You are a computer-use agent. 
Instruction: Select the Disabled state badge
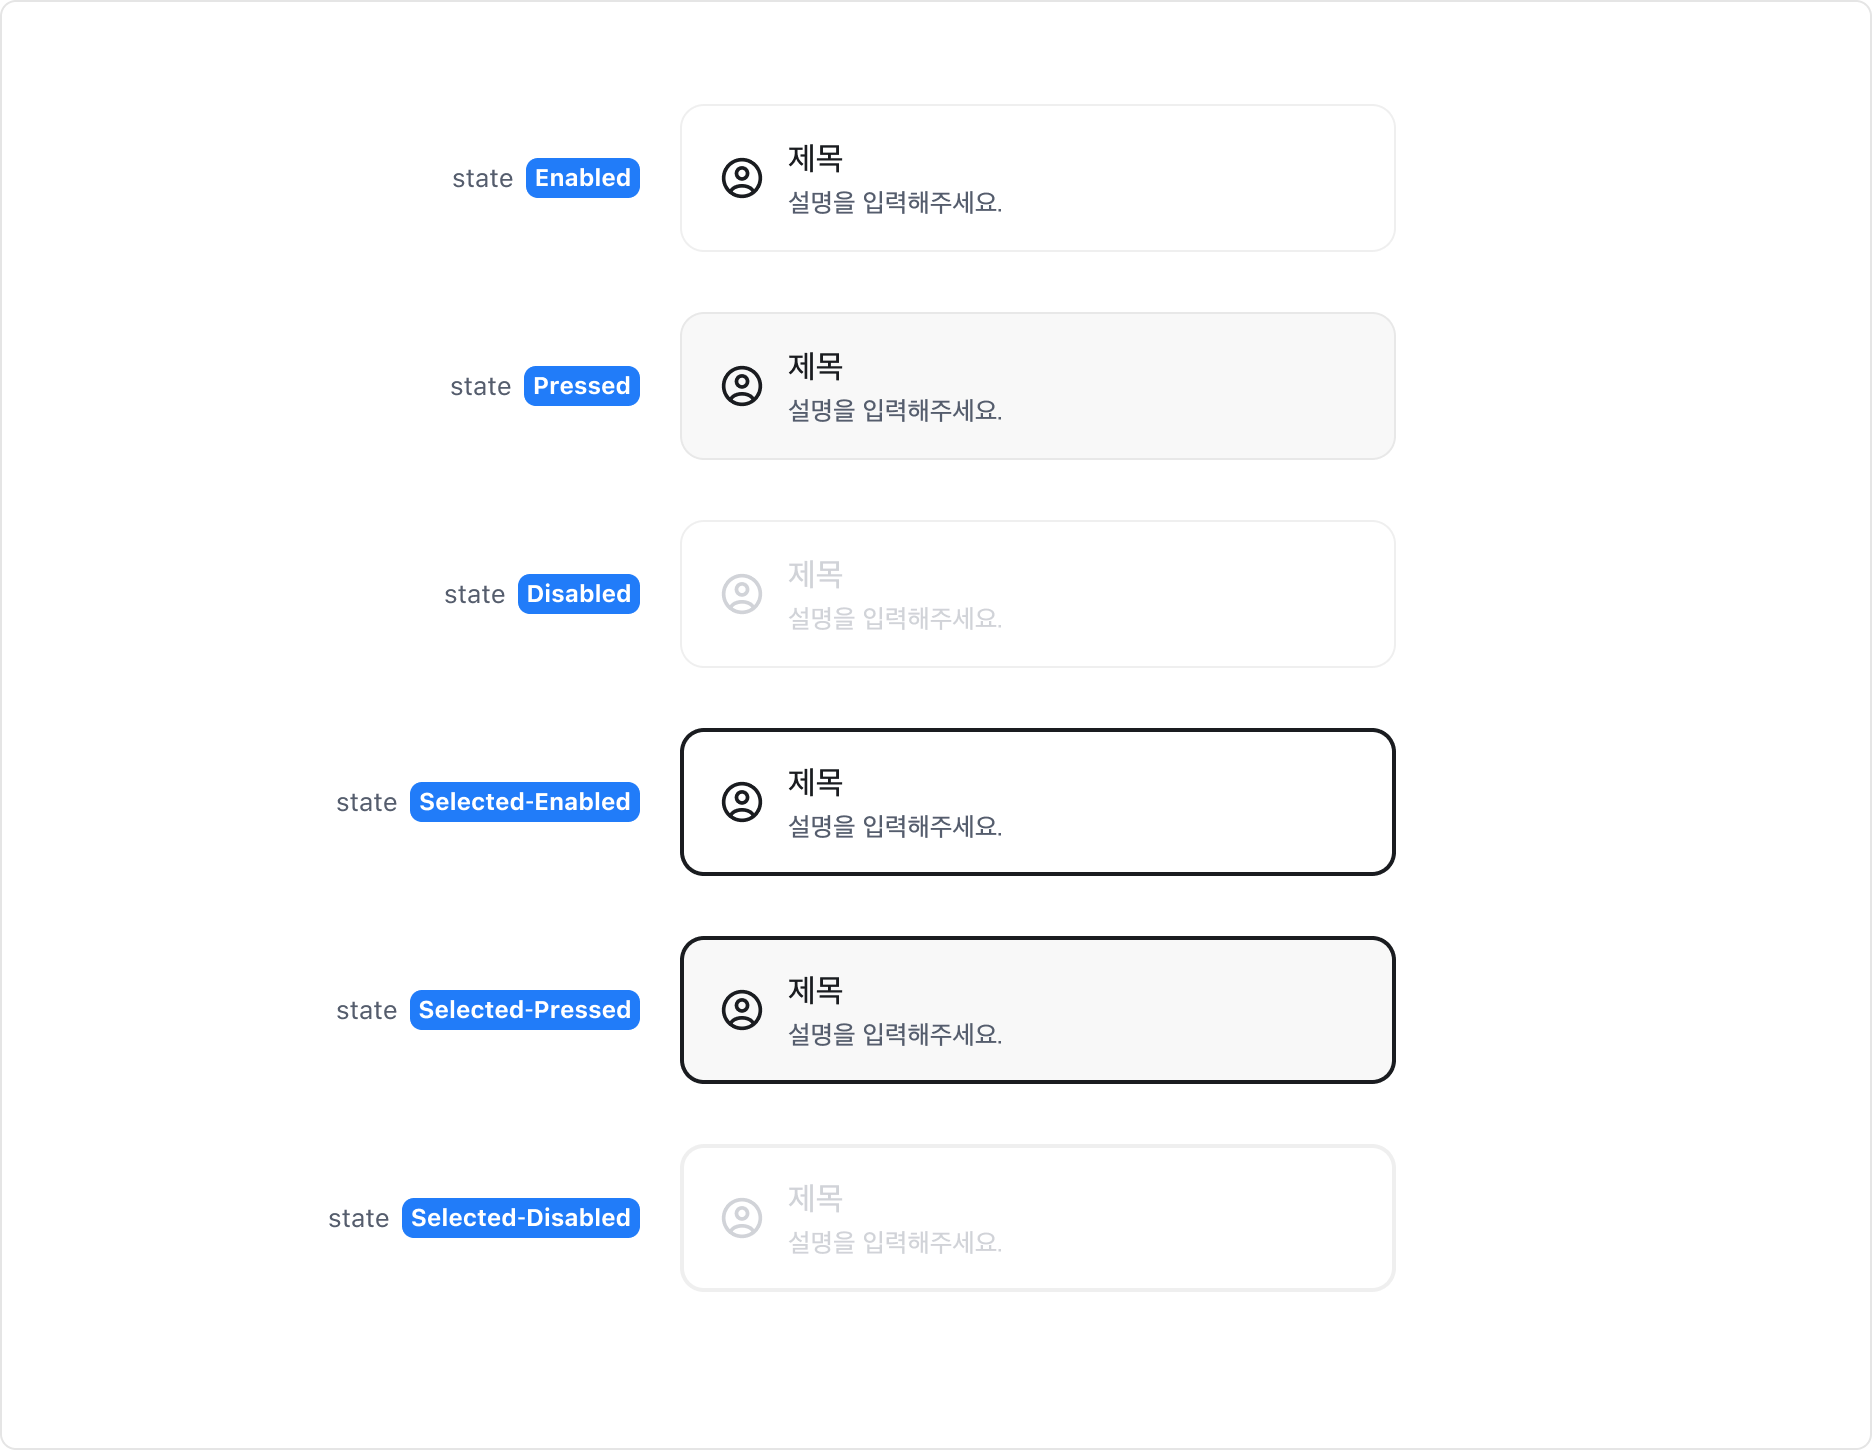point(579,593)
